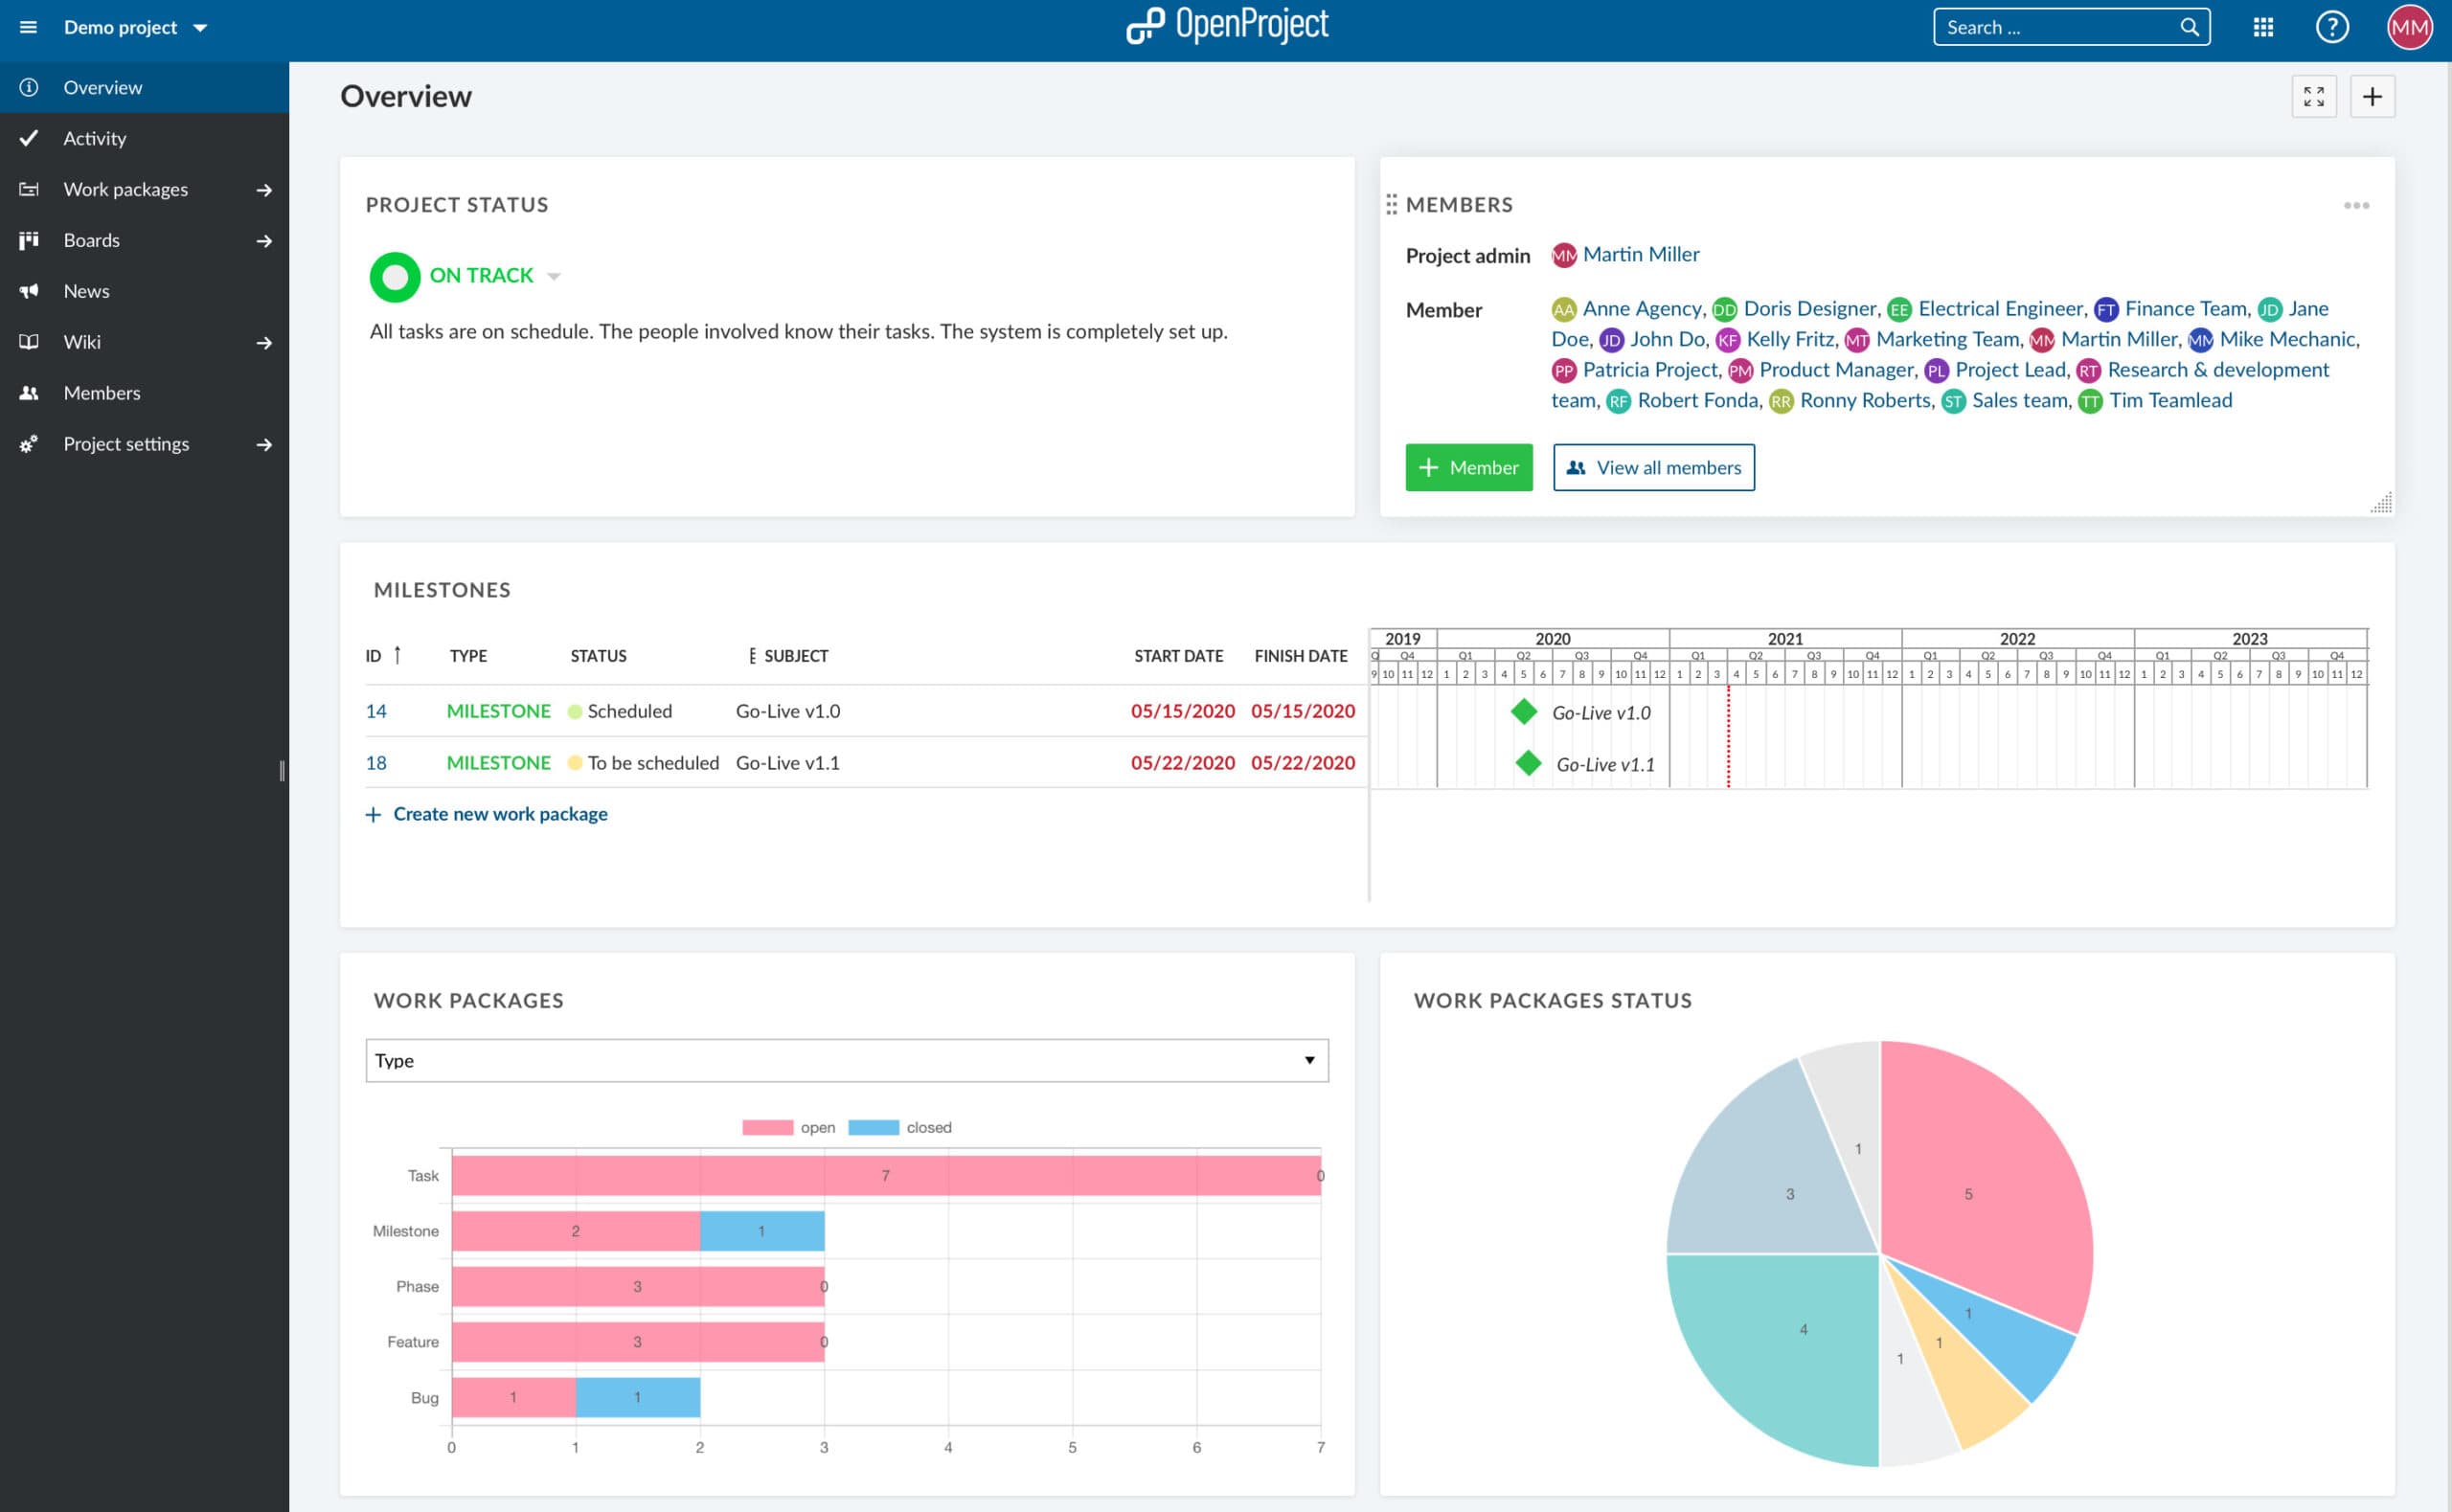Toggle fullscreen zen mode icon
Viewport: 2452px width, 1512px height.
point(2313,97)
